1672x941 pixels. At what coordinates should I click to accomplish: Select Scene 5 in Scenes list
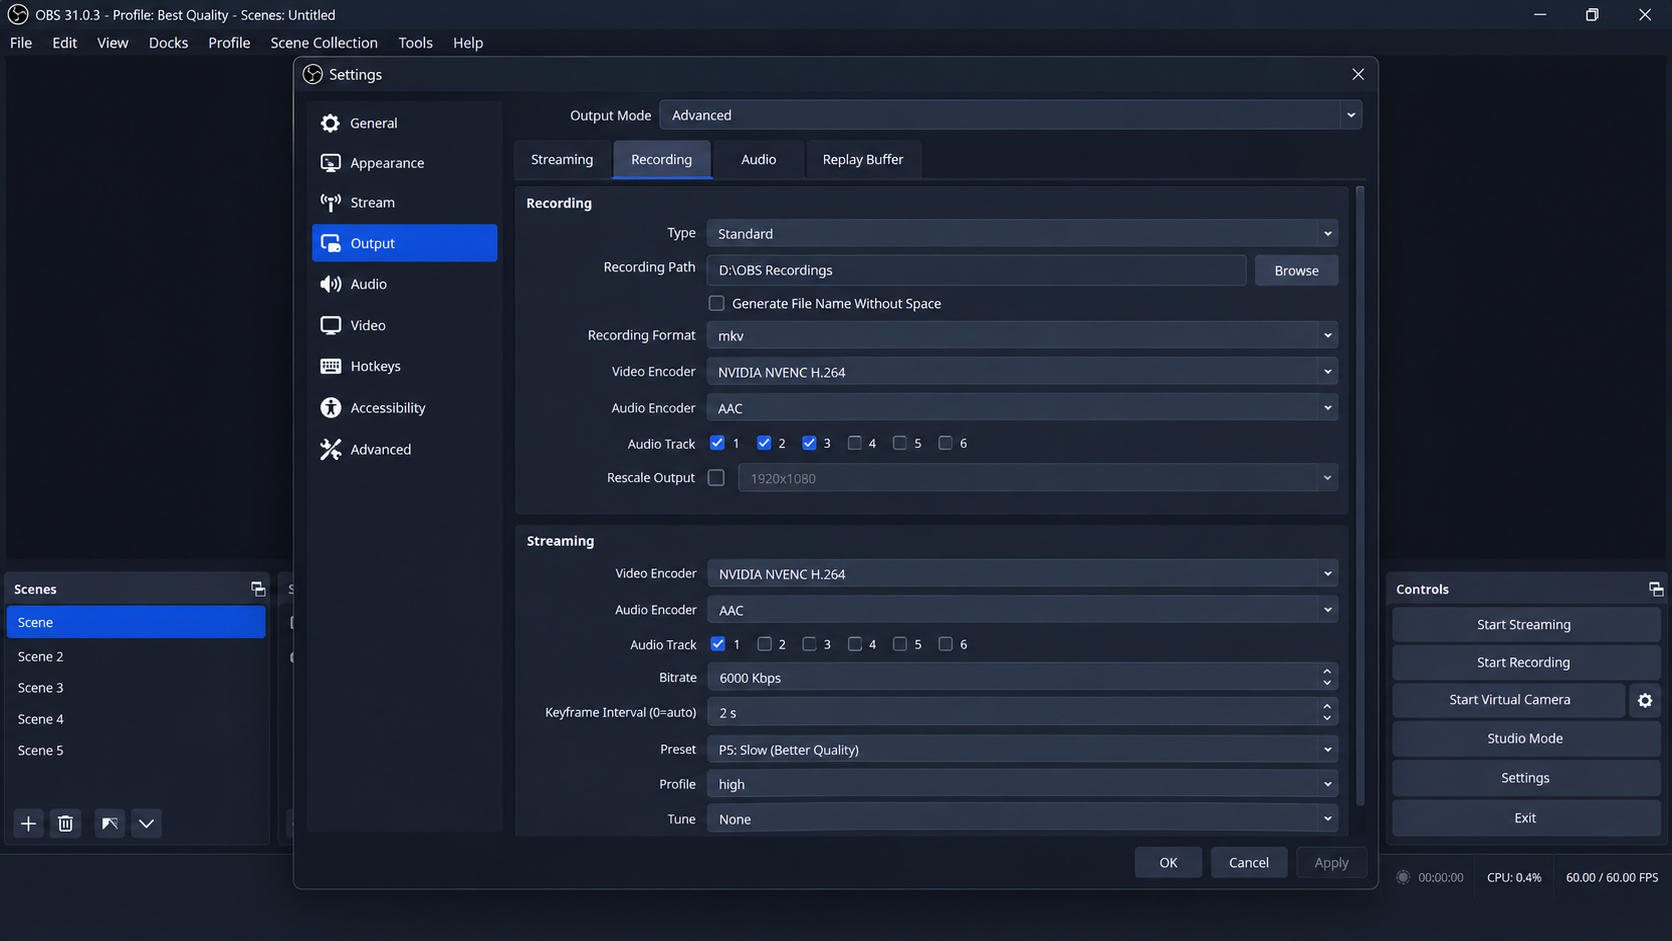(x=136, y=750)
